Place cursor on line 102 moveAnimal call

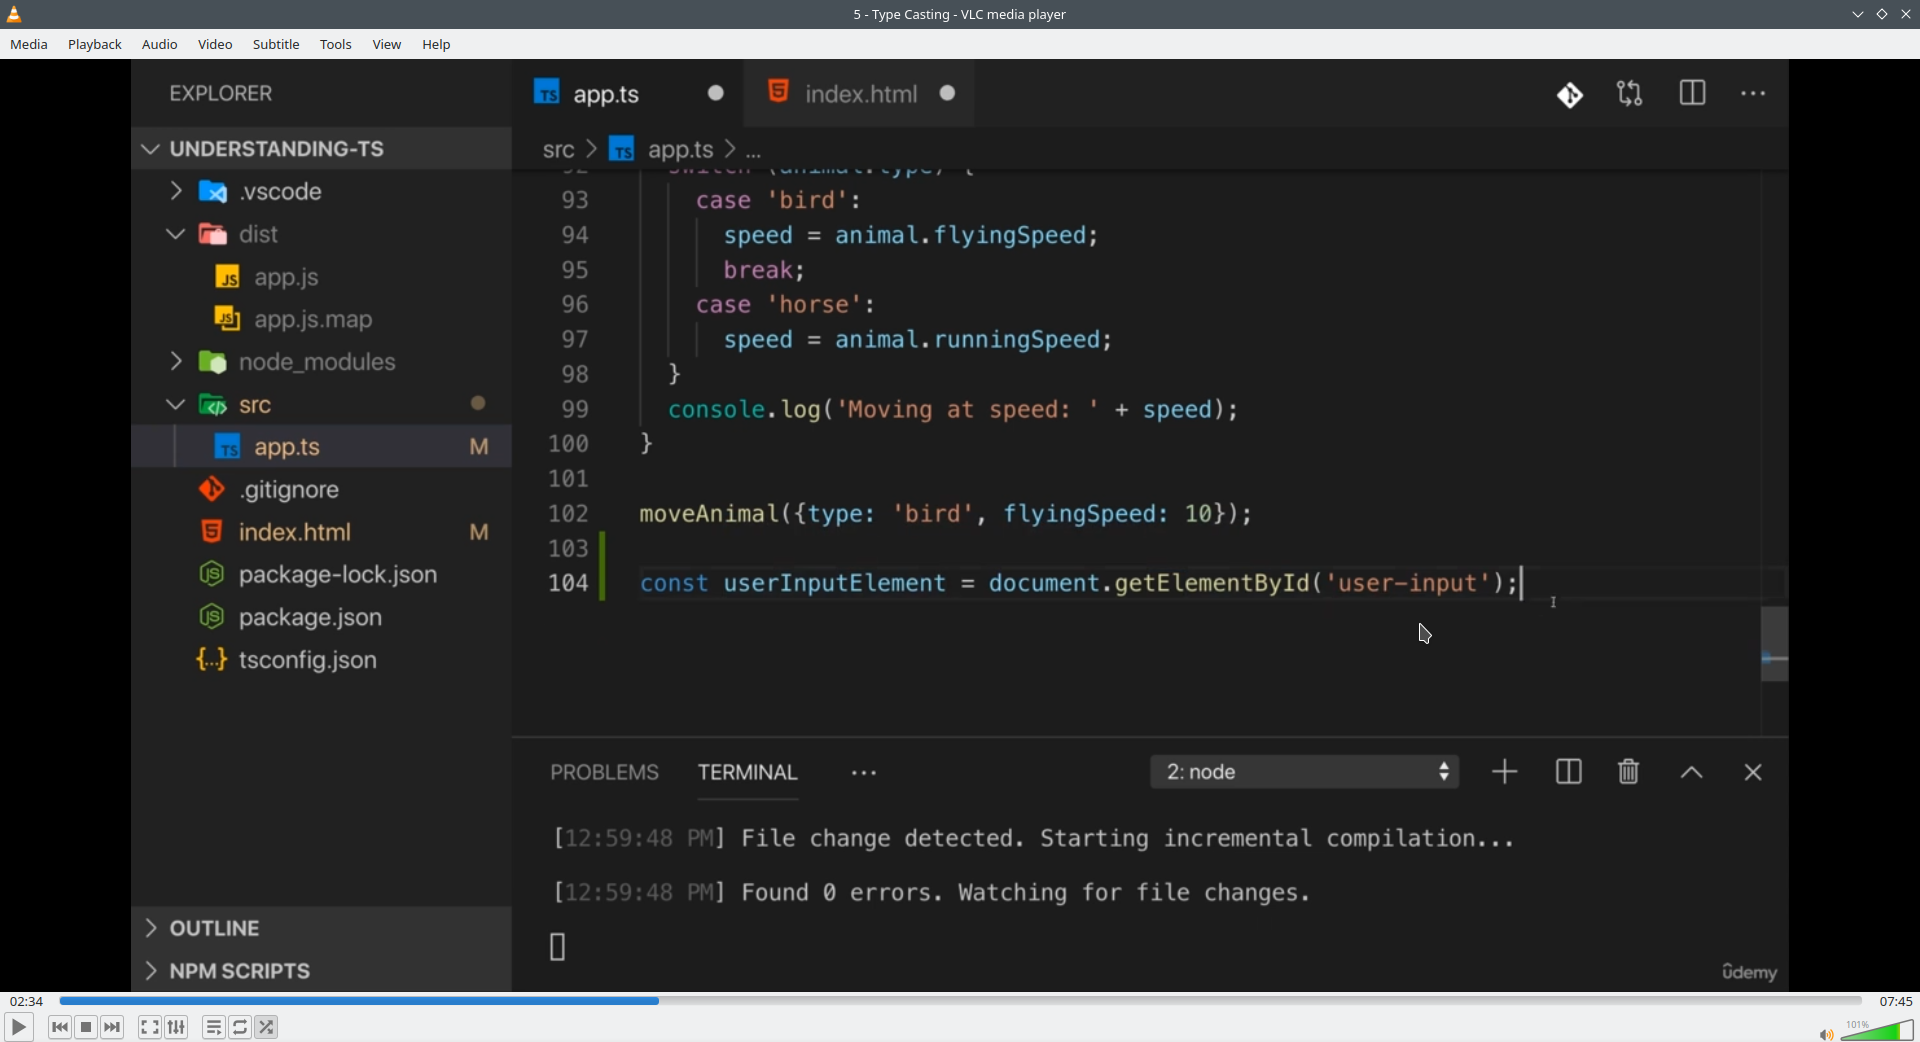pos(945,514)
